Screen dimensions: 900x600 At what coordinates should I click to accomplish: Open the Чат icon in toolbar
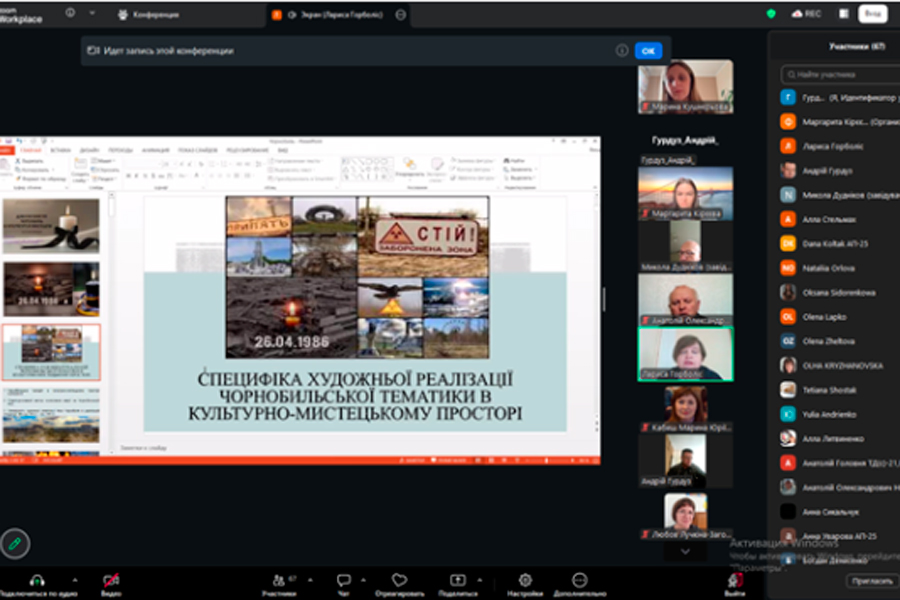(343, 580)
